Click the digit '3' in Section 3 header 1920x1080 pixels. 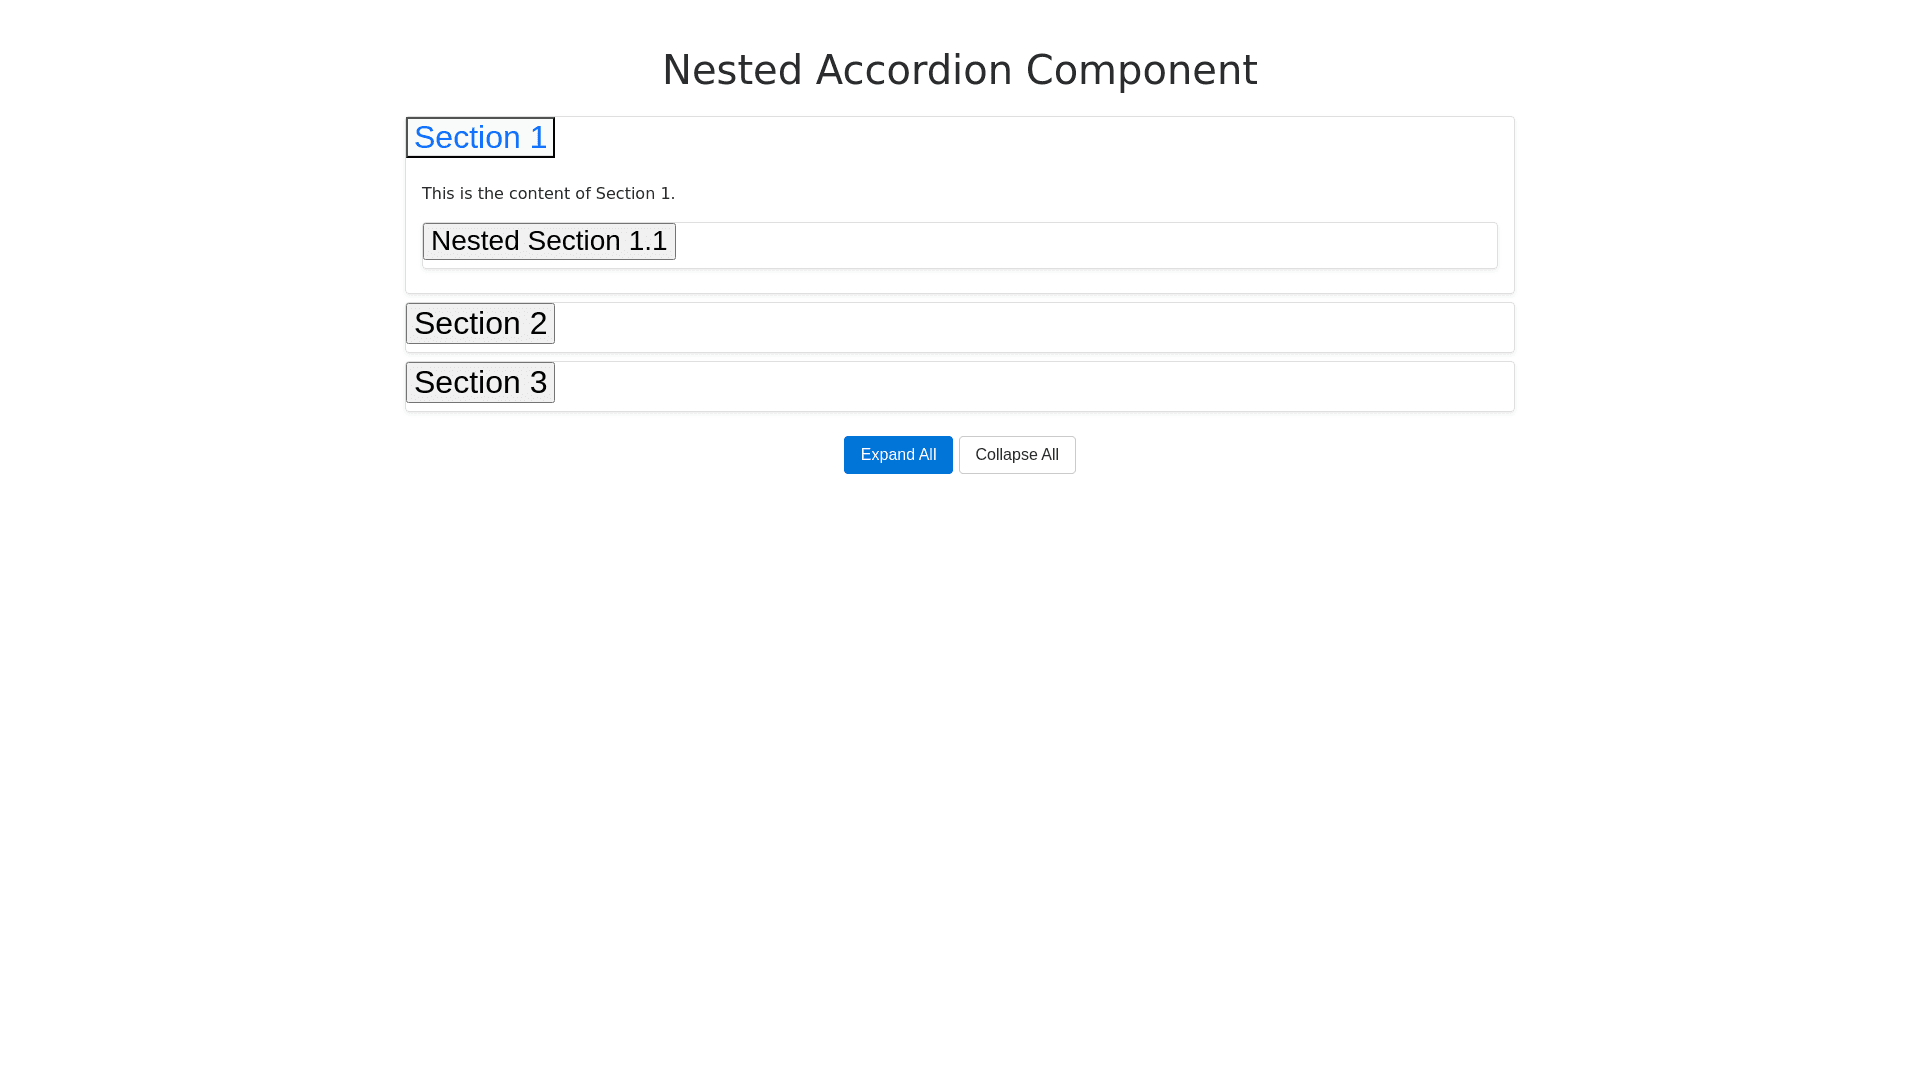click(x=536, y=383)
